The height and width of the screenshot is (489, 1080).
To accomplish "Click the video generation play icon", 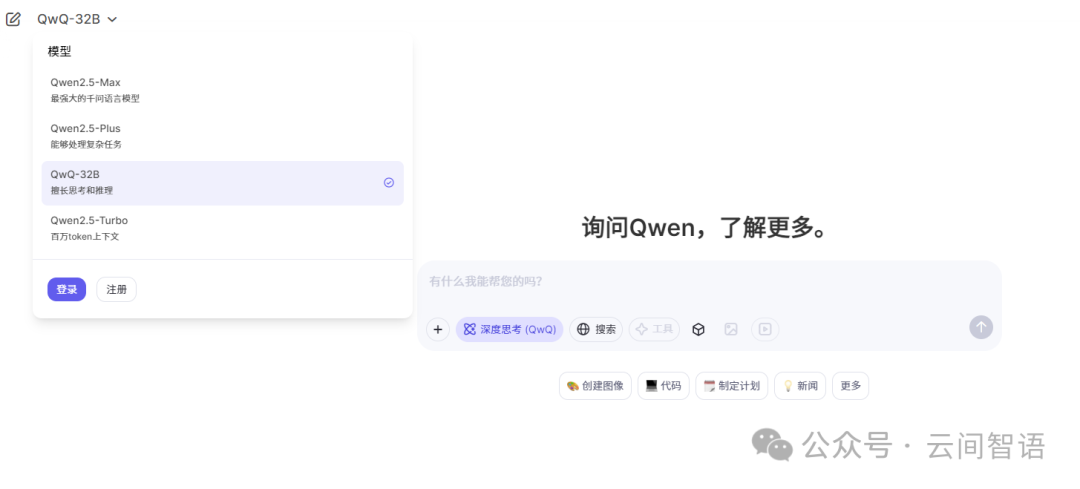I will pos(765,329).
